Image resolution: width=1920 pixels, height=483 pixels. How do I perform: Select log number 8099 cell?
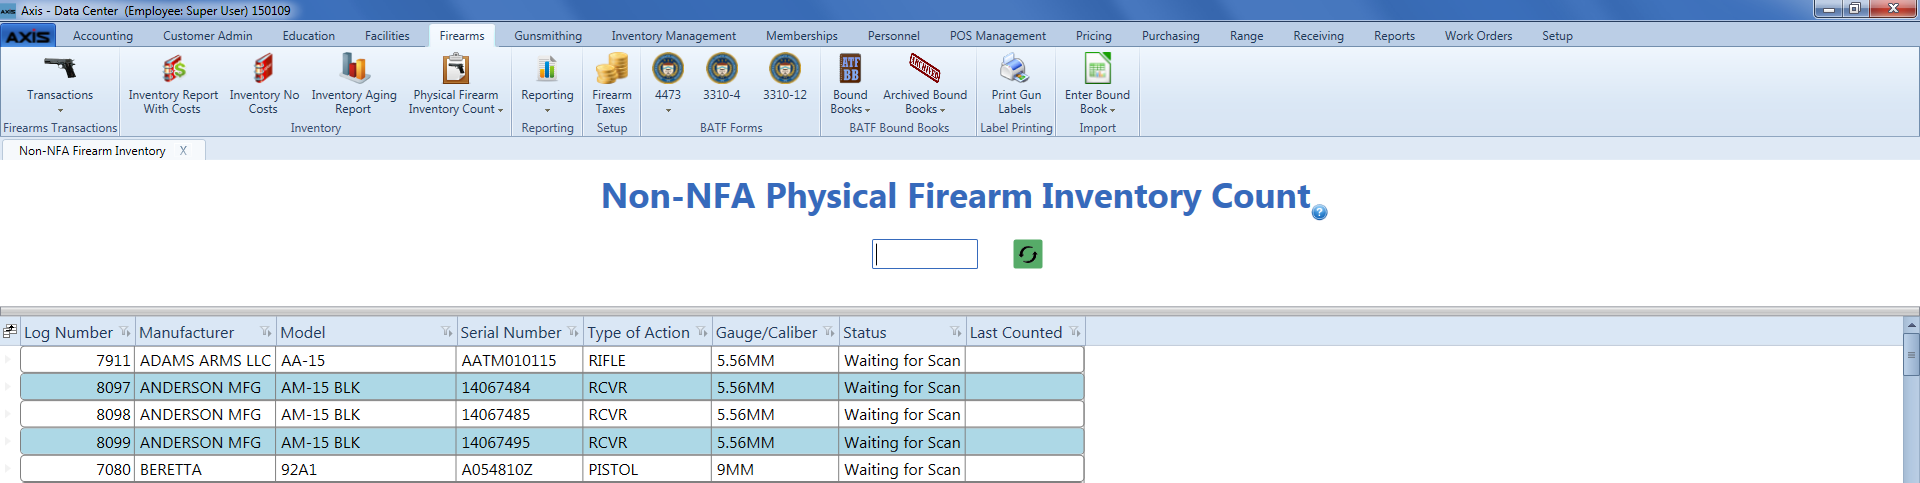point(78,442)
